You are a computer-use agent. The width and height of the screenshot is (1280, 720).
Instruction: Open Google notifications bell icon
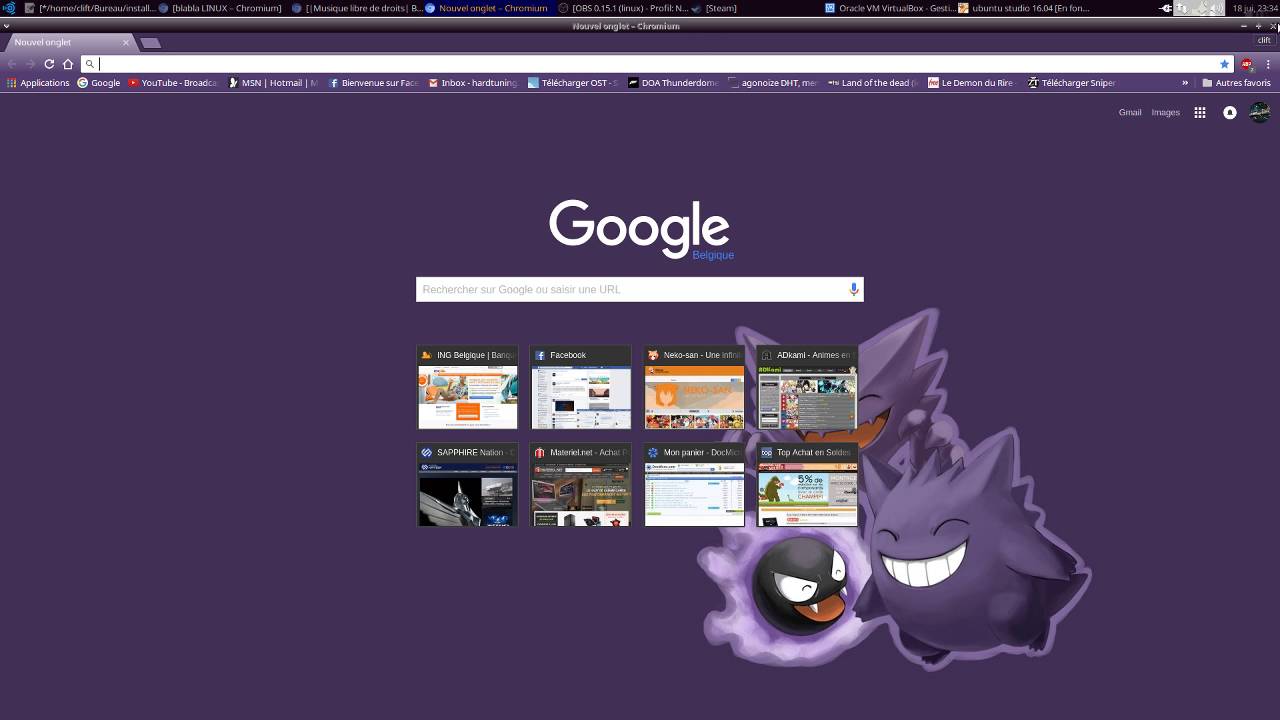(1230, 113)
